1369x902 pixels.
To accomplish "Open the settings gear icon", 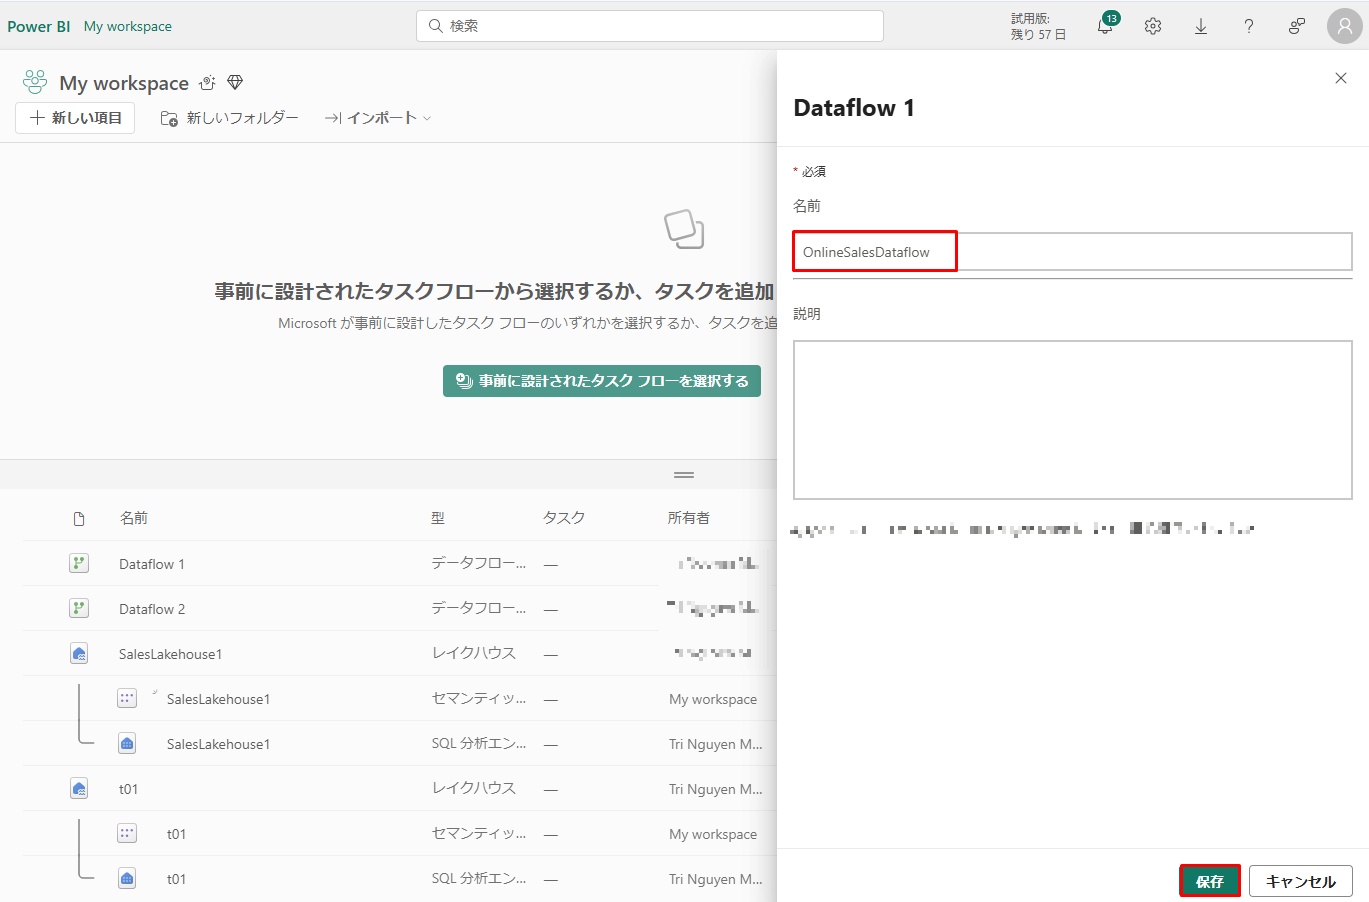I will [x=1153, y=27].
